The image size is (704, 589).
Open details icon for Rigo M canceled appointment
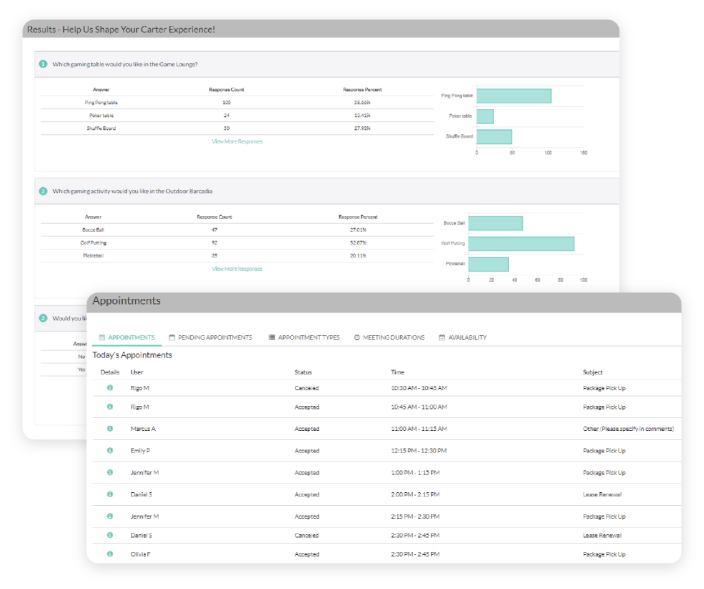coord(110,387)
